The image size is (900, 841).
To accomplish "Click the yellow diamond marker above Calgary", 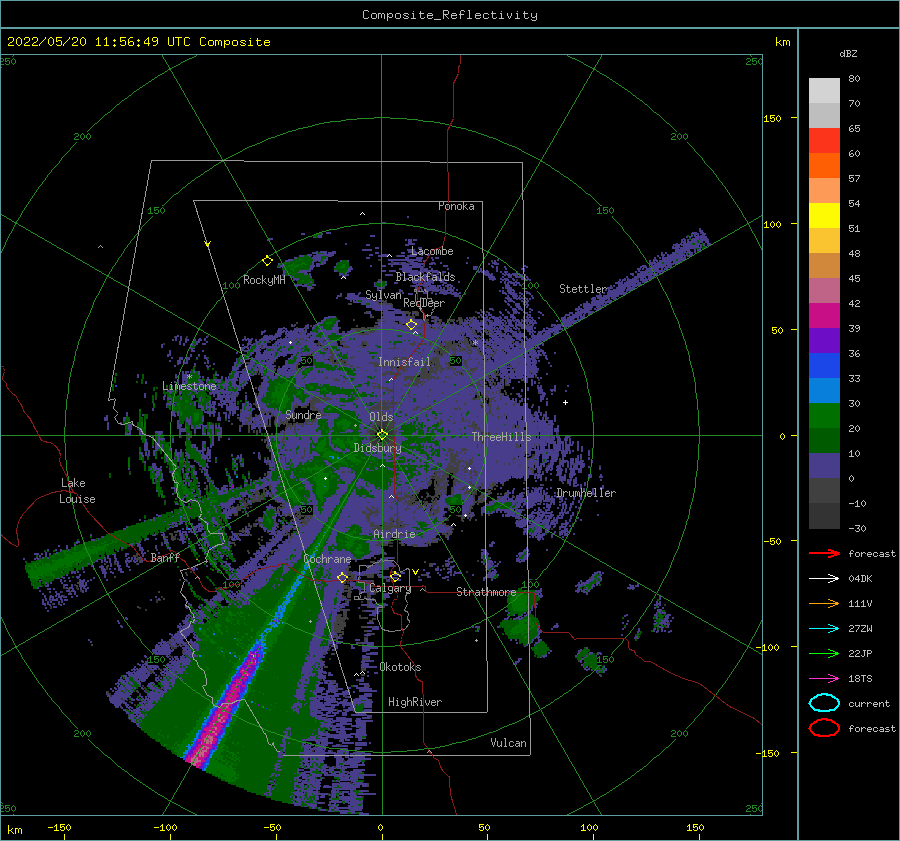I will click(395, 576).
